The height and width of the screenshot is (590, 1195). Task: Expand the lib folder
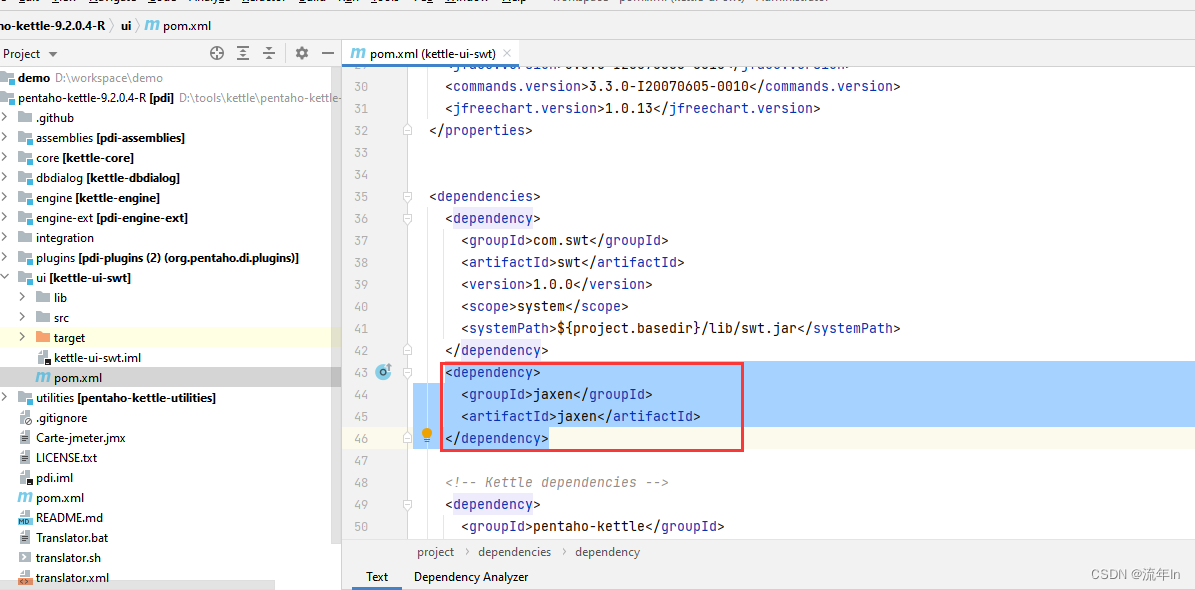click(22, 297)
